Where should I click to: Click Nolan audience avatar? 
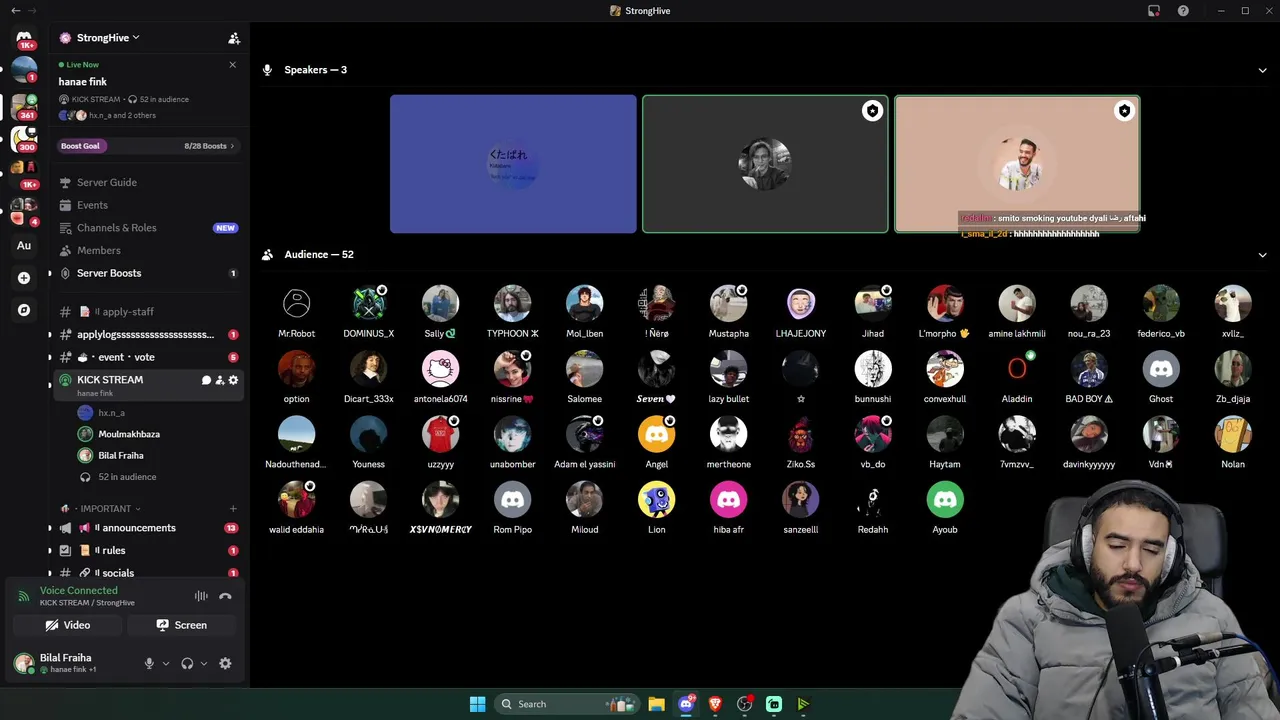(1233, 434)
